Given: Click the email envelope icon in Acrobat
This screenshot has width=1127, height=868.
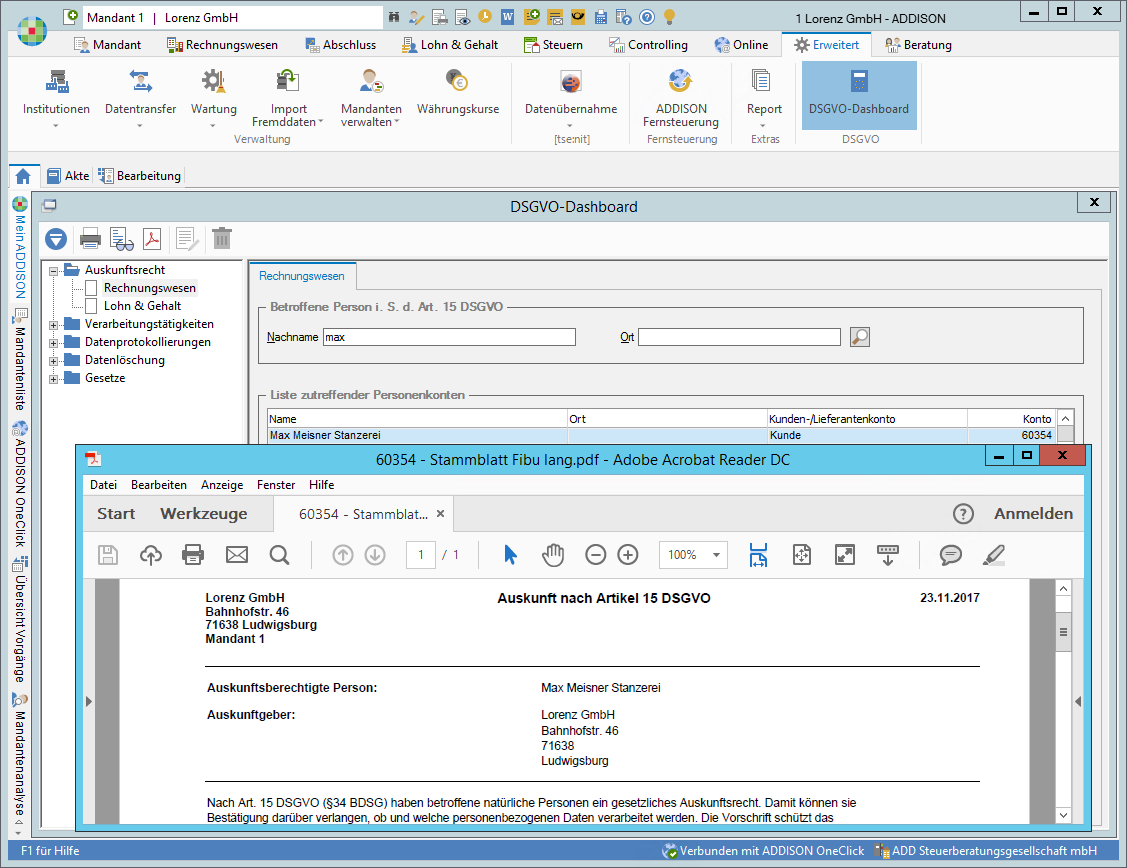Looking at the screenshot, I should tap(236, 555).
